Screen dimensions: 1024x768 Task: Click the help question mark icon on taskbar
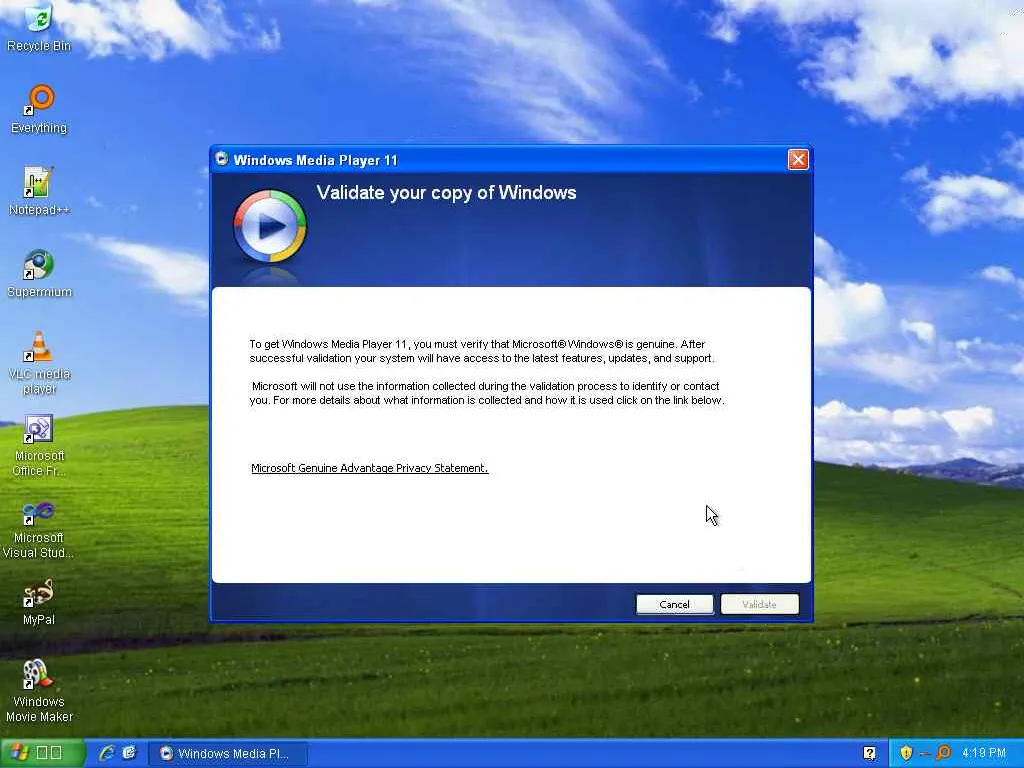coord(869,753)
